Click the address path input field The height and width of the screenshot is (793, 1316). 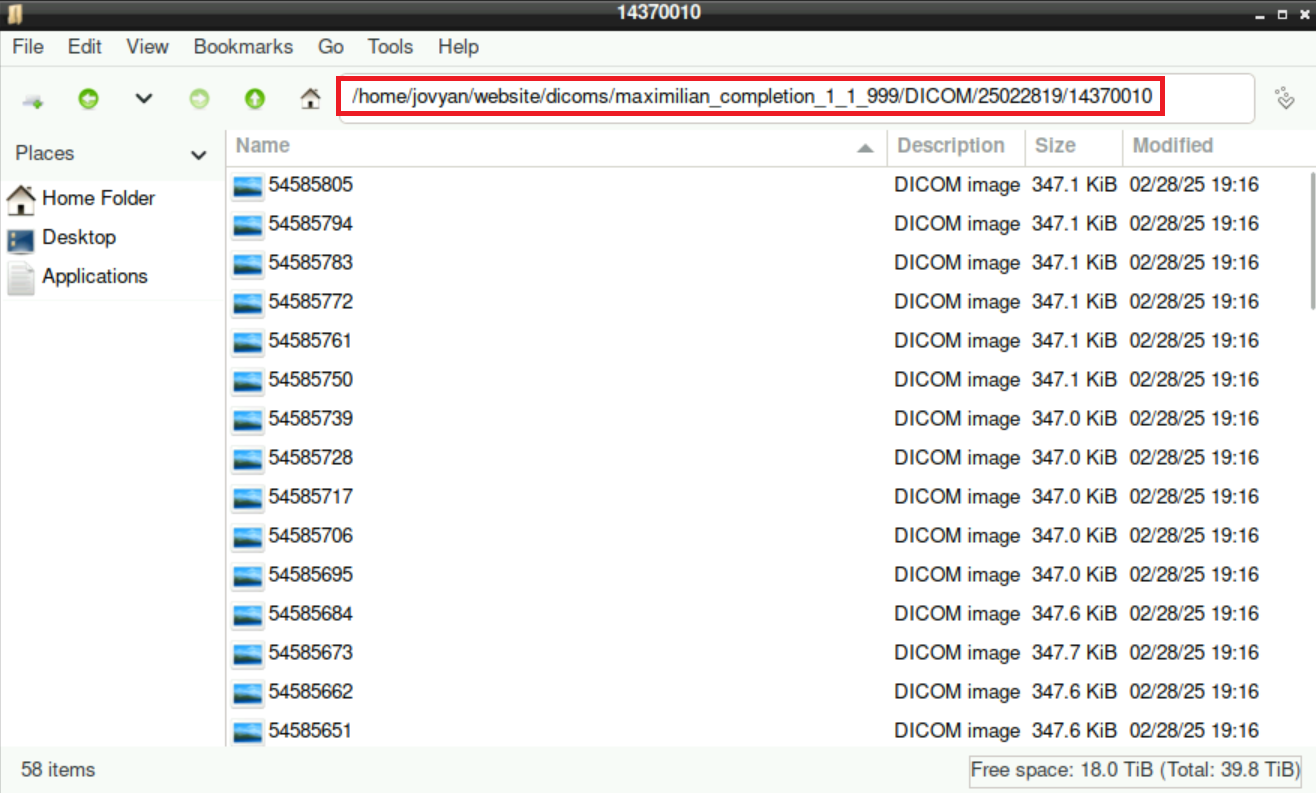pyautogui.click(x=795, y=98)
